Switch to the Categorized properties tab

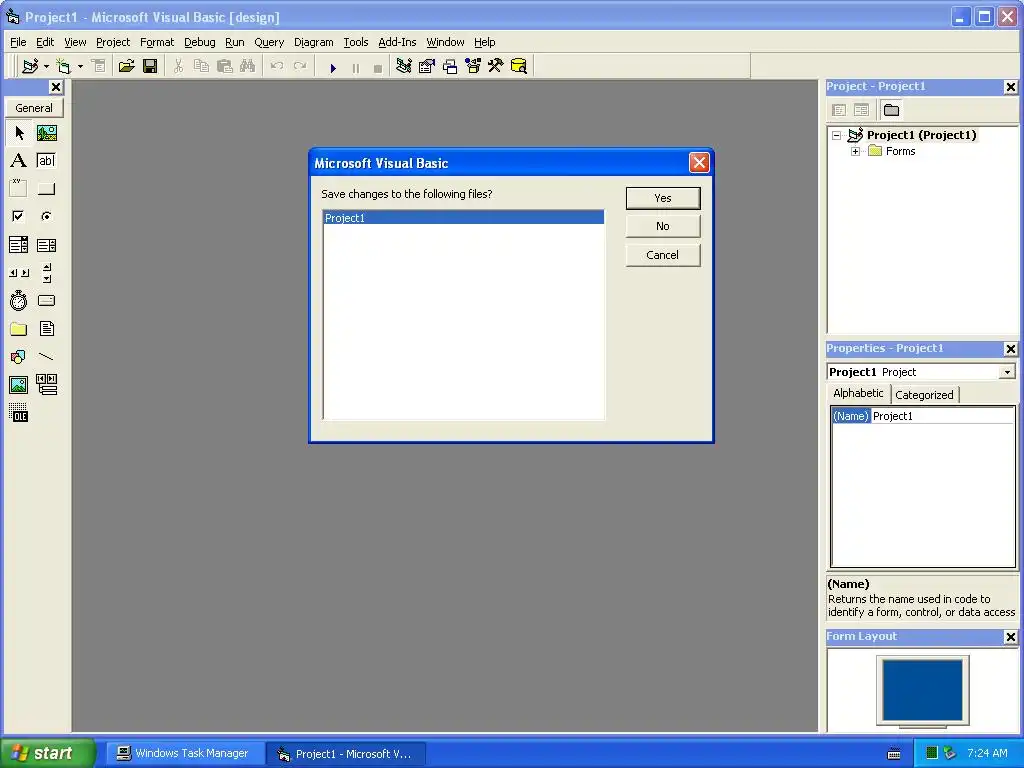(x=924, y=395)
